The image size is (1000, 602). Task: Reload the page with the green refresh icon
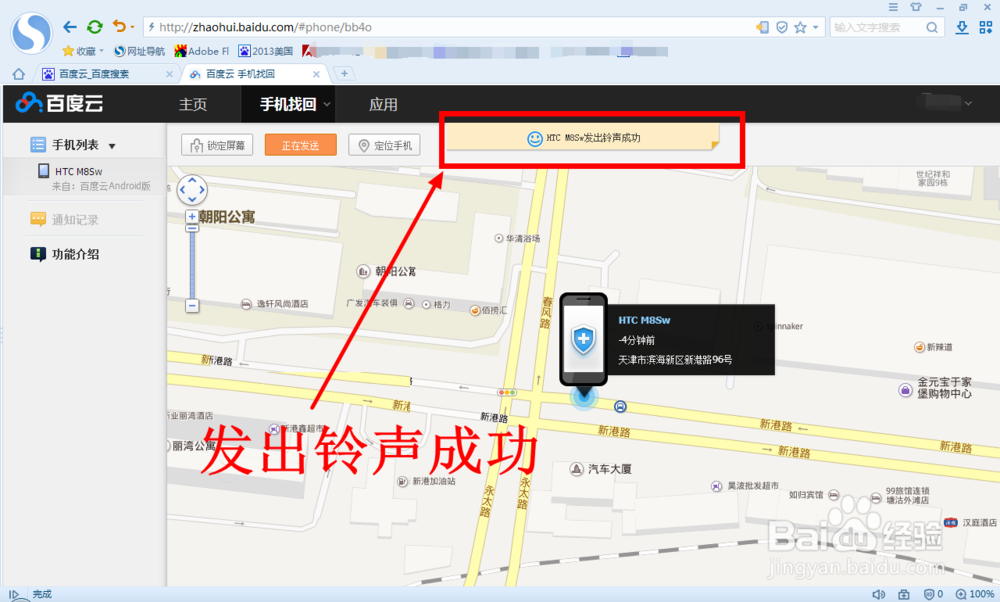point(94,27)
